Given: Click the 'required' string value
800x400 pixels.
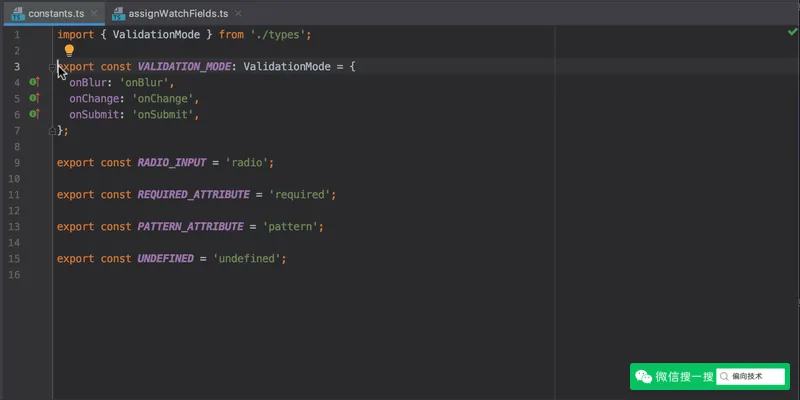Looking at the screenshot, I should click(x=300, y=195).
